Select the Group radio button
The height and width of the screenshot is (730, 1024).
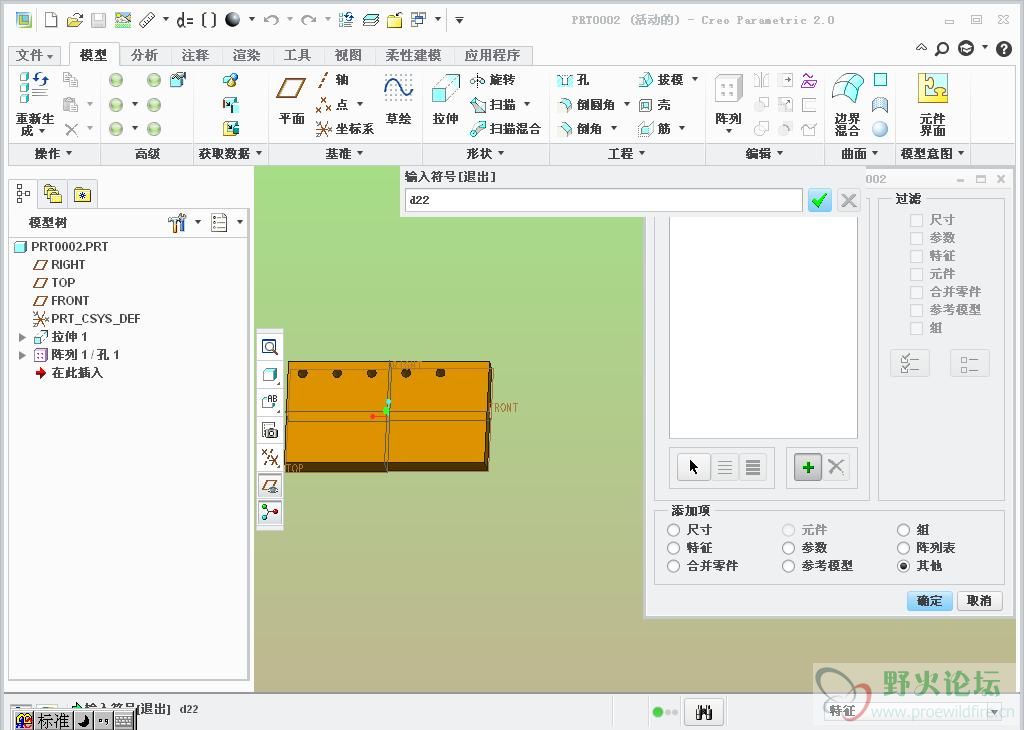[903, 530]
